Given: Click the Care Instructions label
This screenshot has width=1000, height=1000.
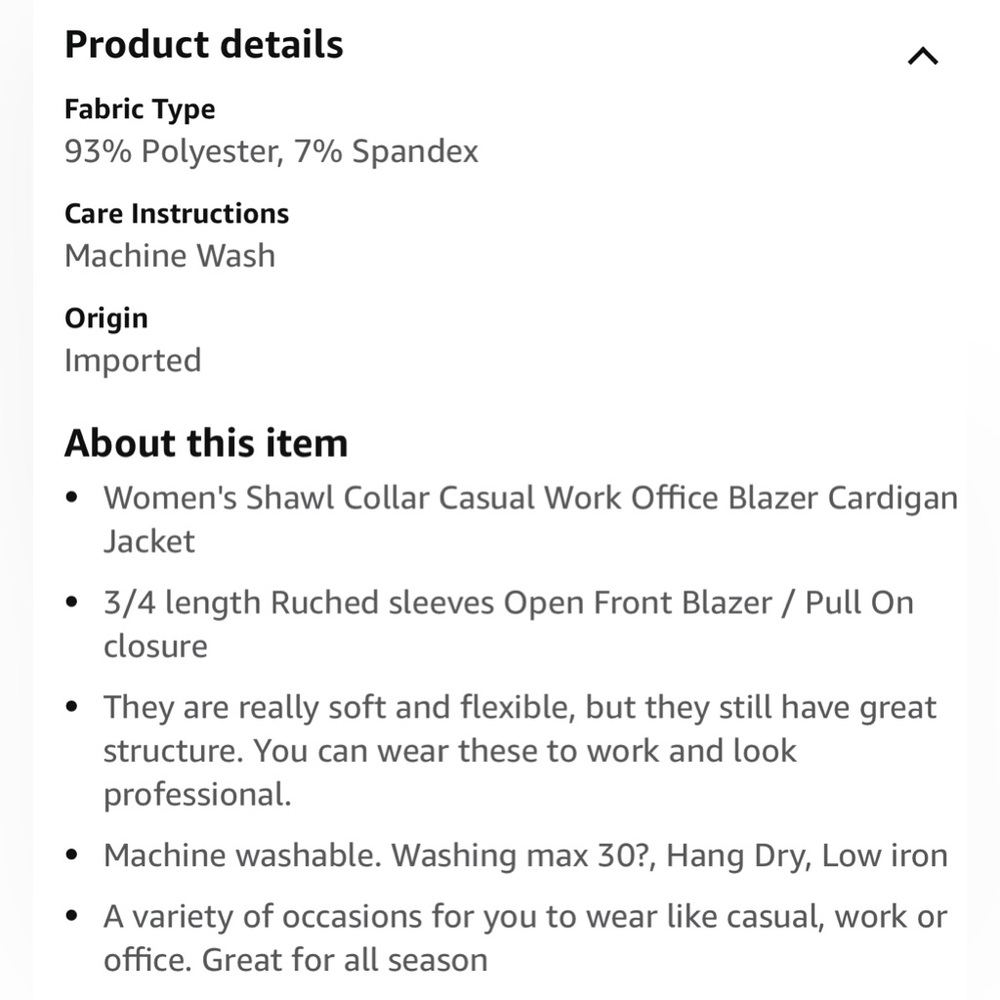Looking at the screenshot, I should (x=176, y=214).
